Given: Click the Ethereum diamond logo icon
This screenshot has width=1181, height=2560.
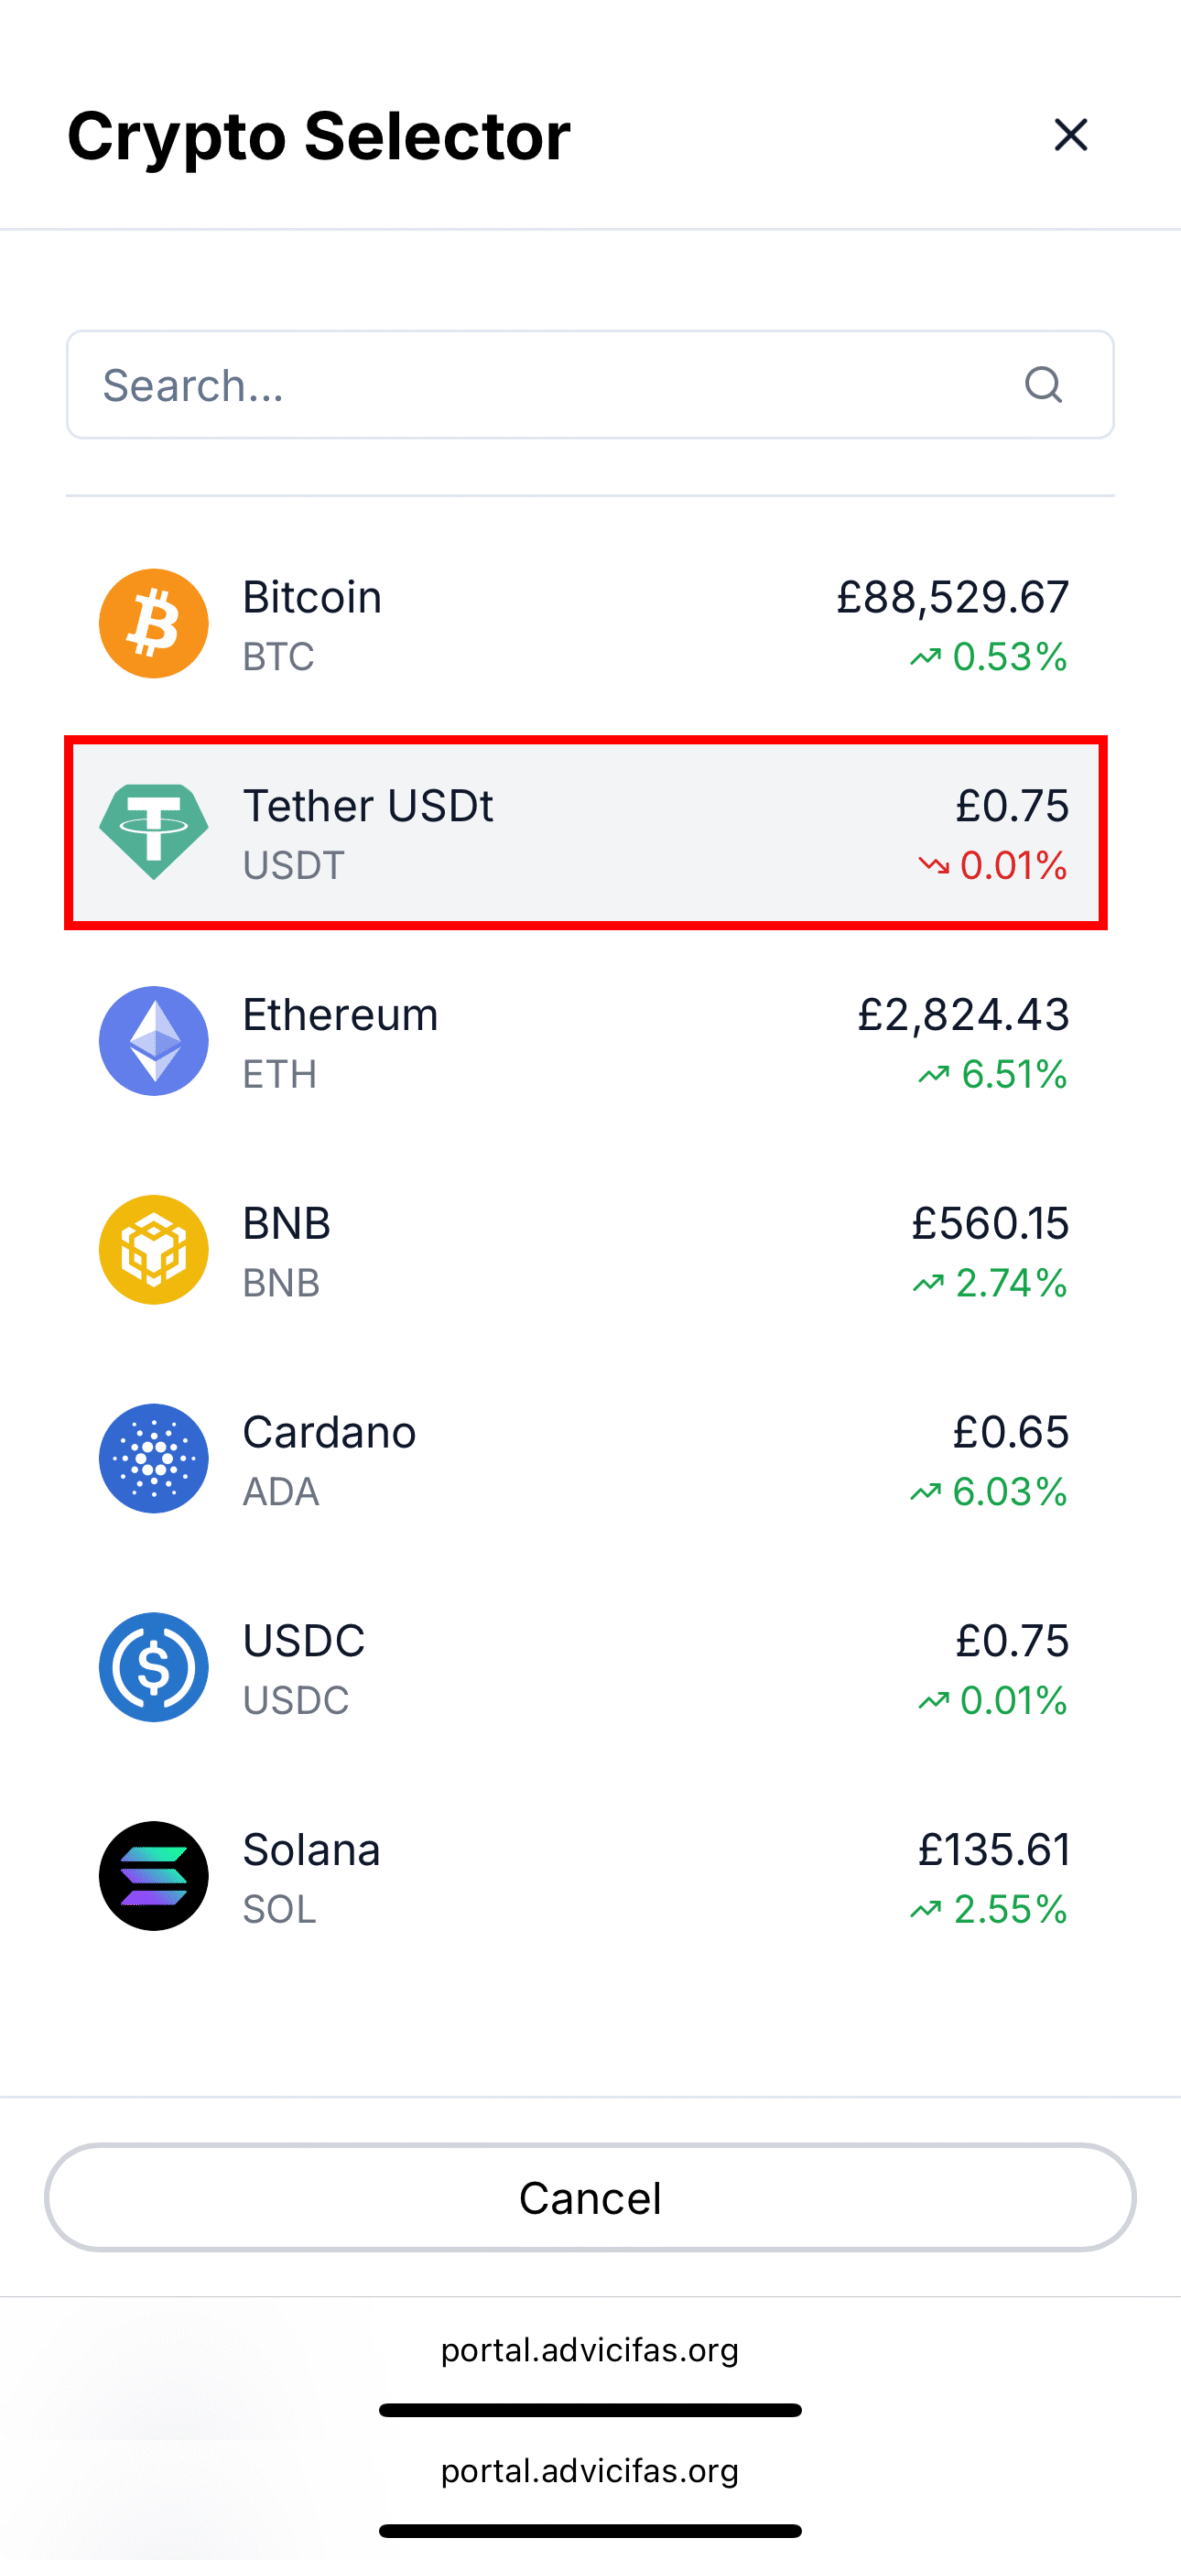Looking at the screenshot, I should [153, 1041].
